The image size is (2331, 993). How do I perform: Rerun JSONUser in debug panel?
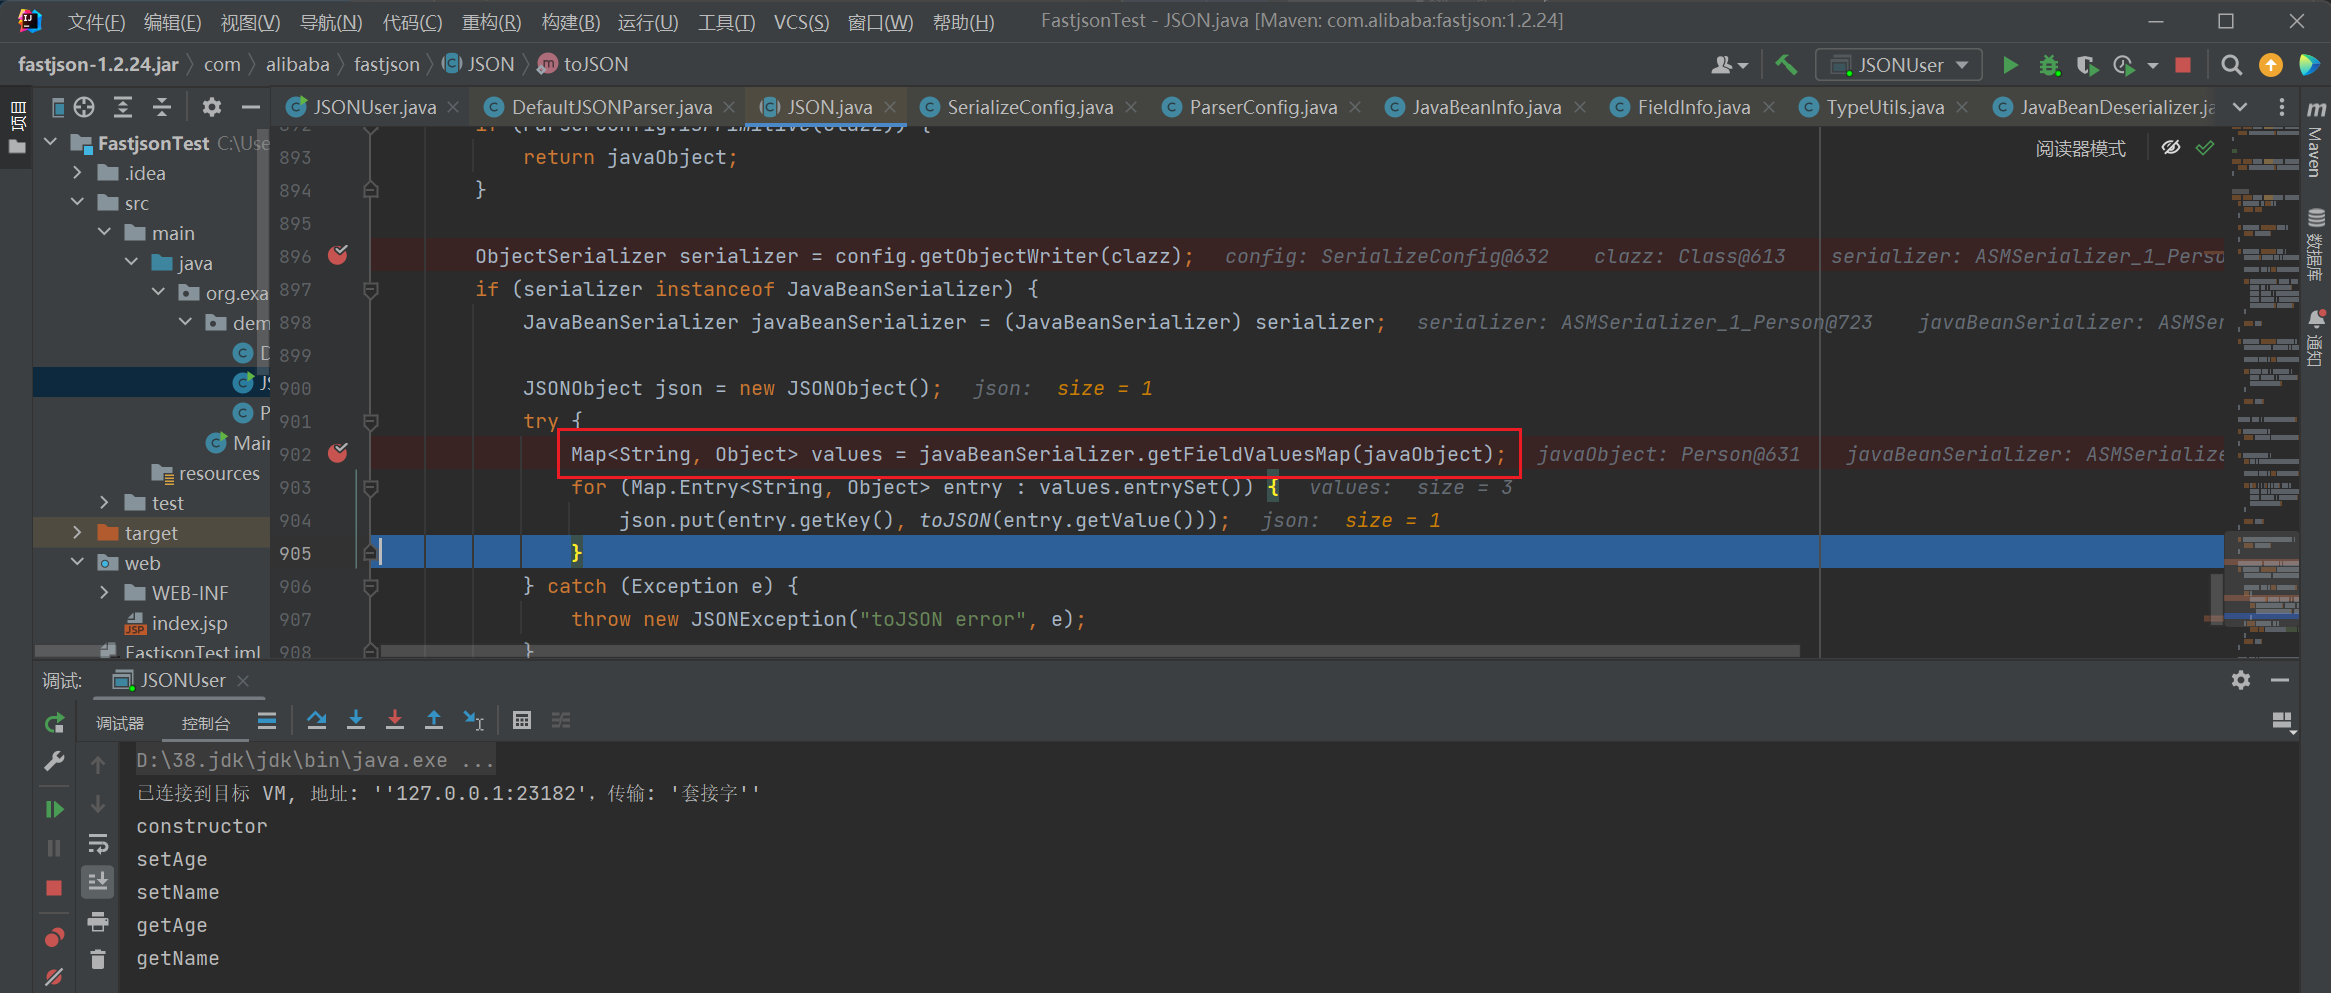tap(54, 722)
